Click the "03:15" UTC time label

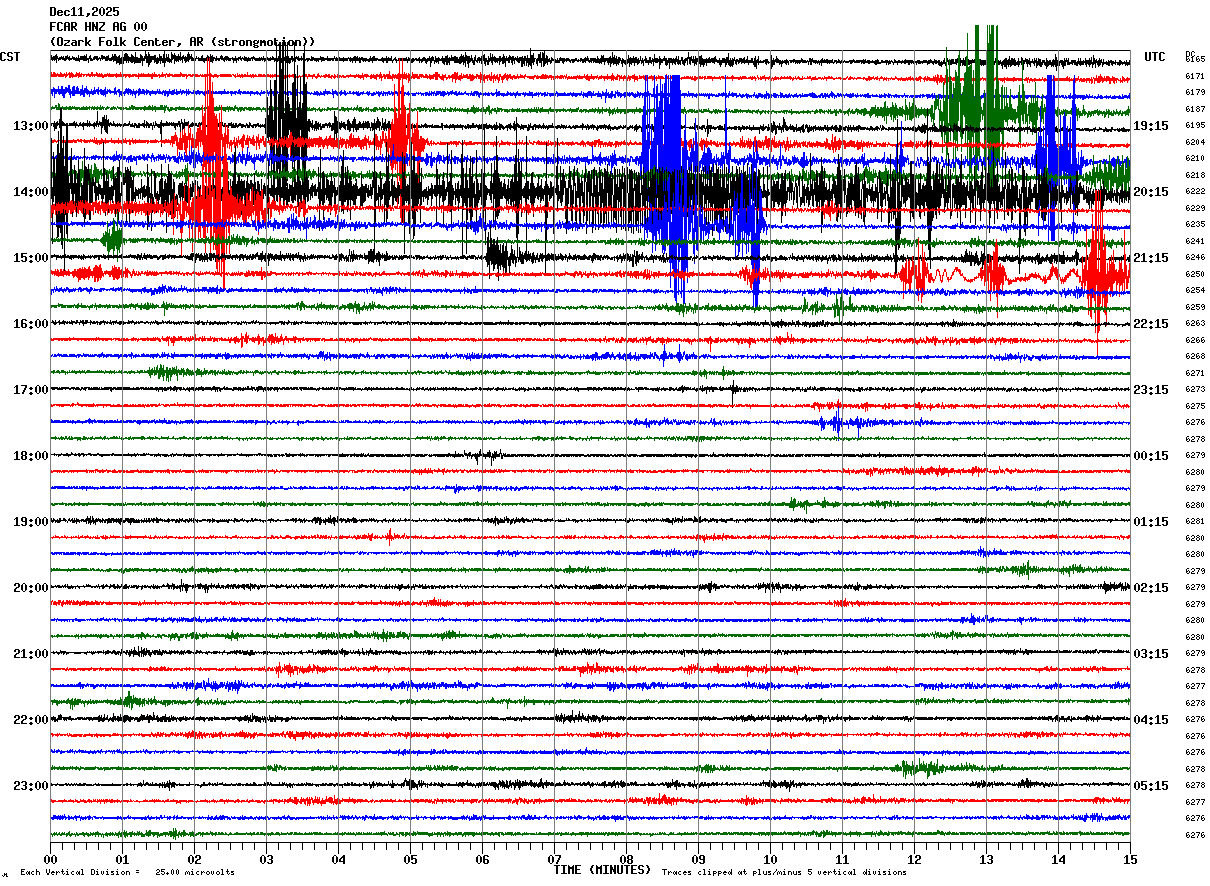[1151, 654]
